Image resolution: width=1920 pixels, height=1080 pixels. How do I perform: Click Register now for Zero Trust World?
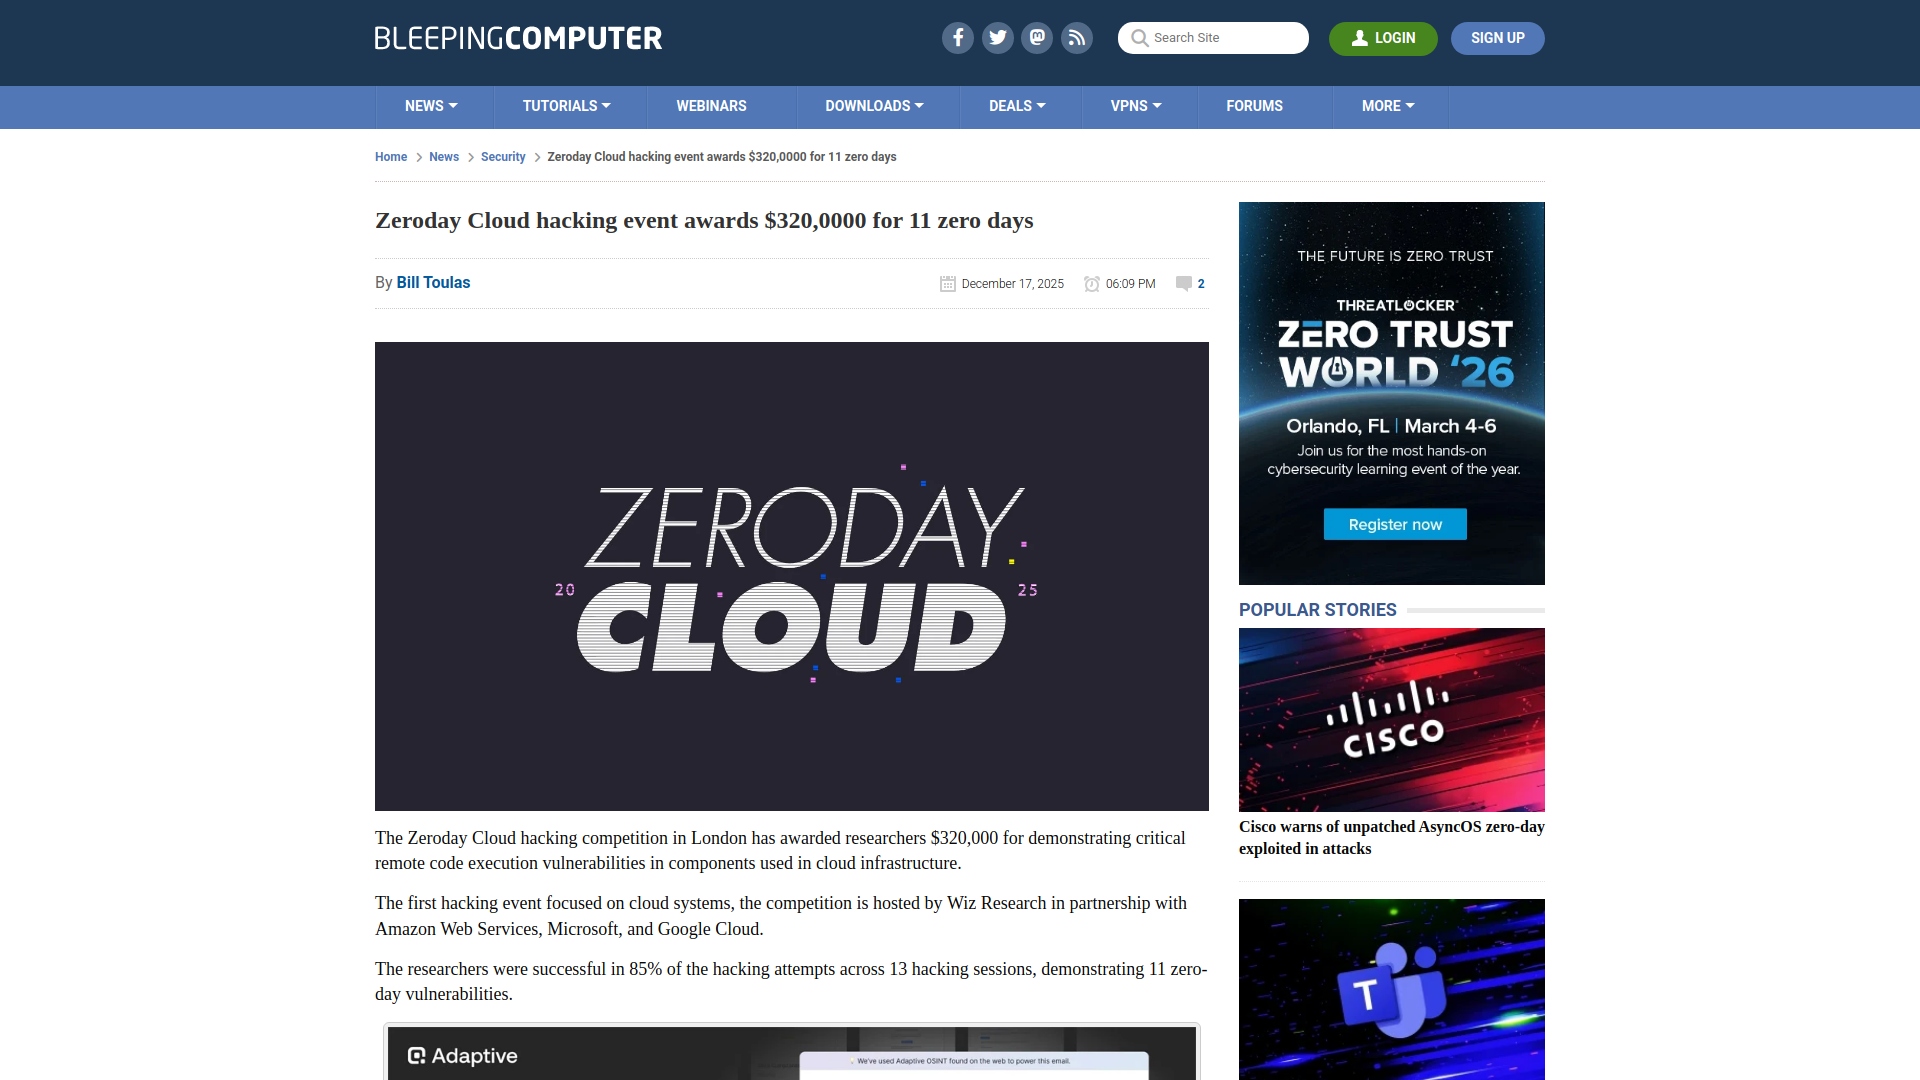(1394, 524)
